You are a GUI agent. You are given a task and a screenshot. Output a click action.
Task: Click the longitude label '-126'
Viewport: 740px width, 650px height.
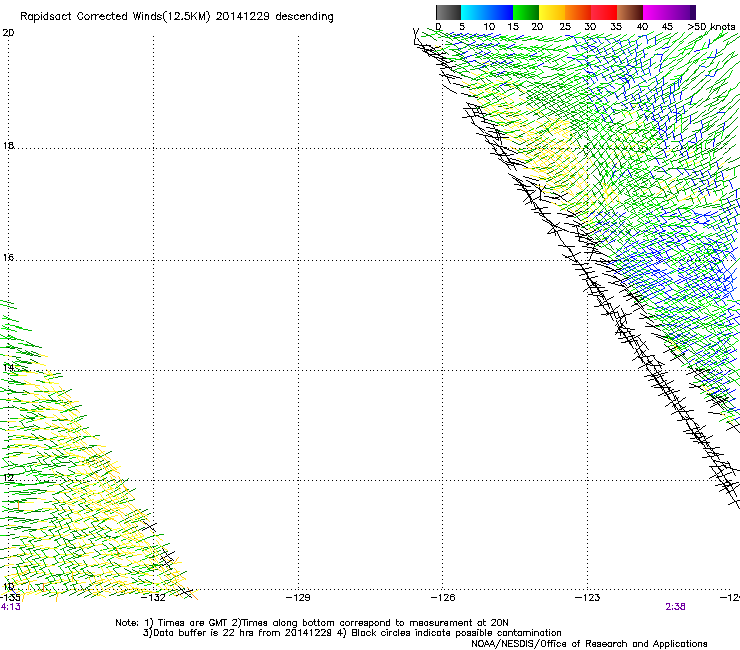[x=443, y=598]
